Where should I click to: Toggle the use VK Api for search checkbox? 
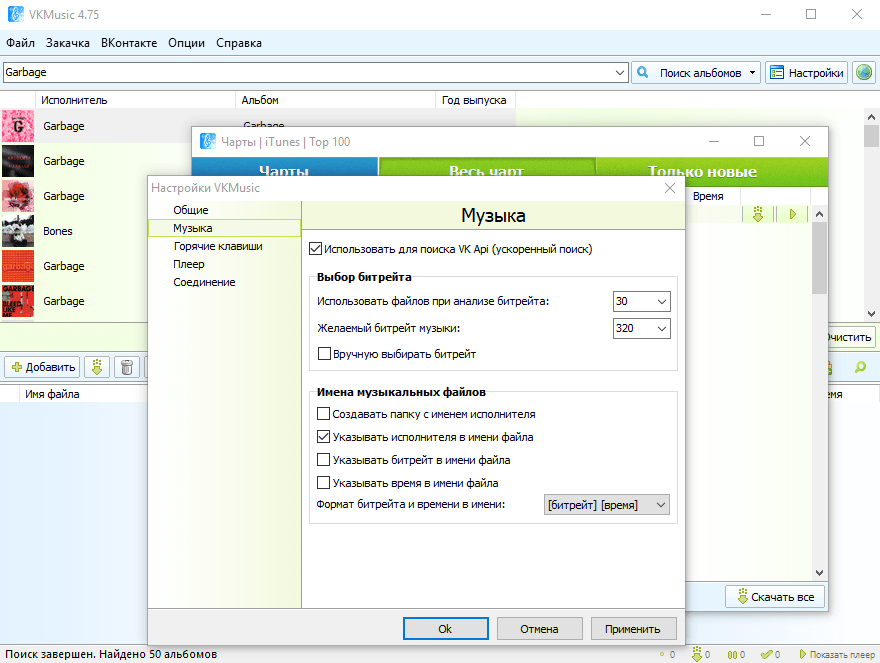click(x=315, y=249)
